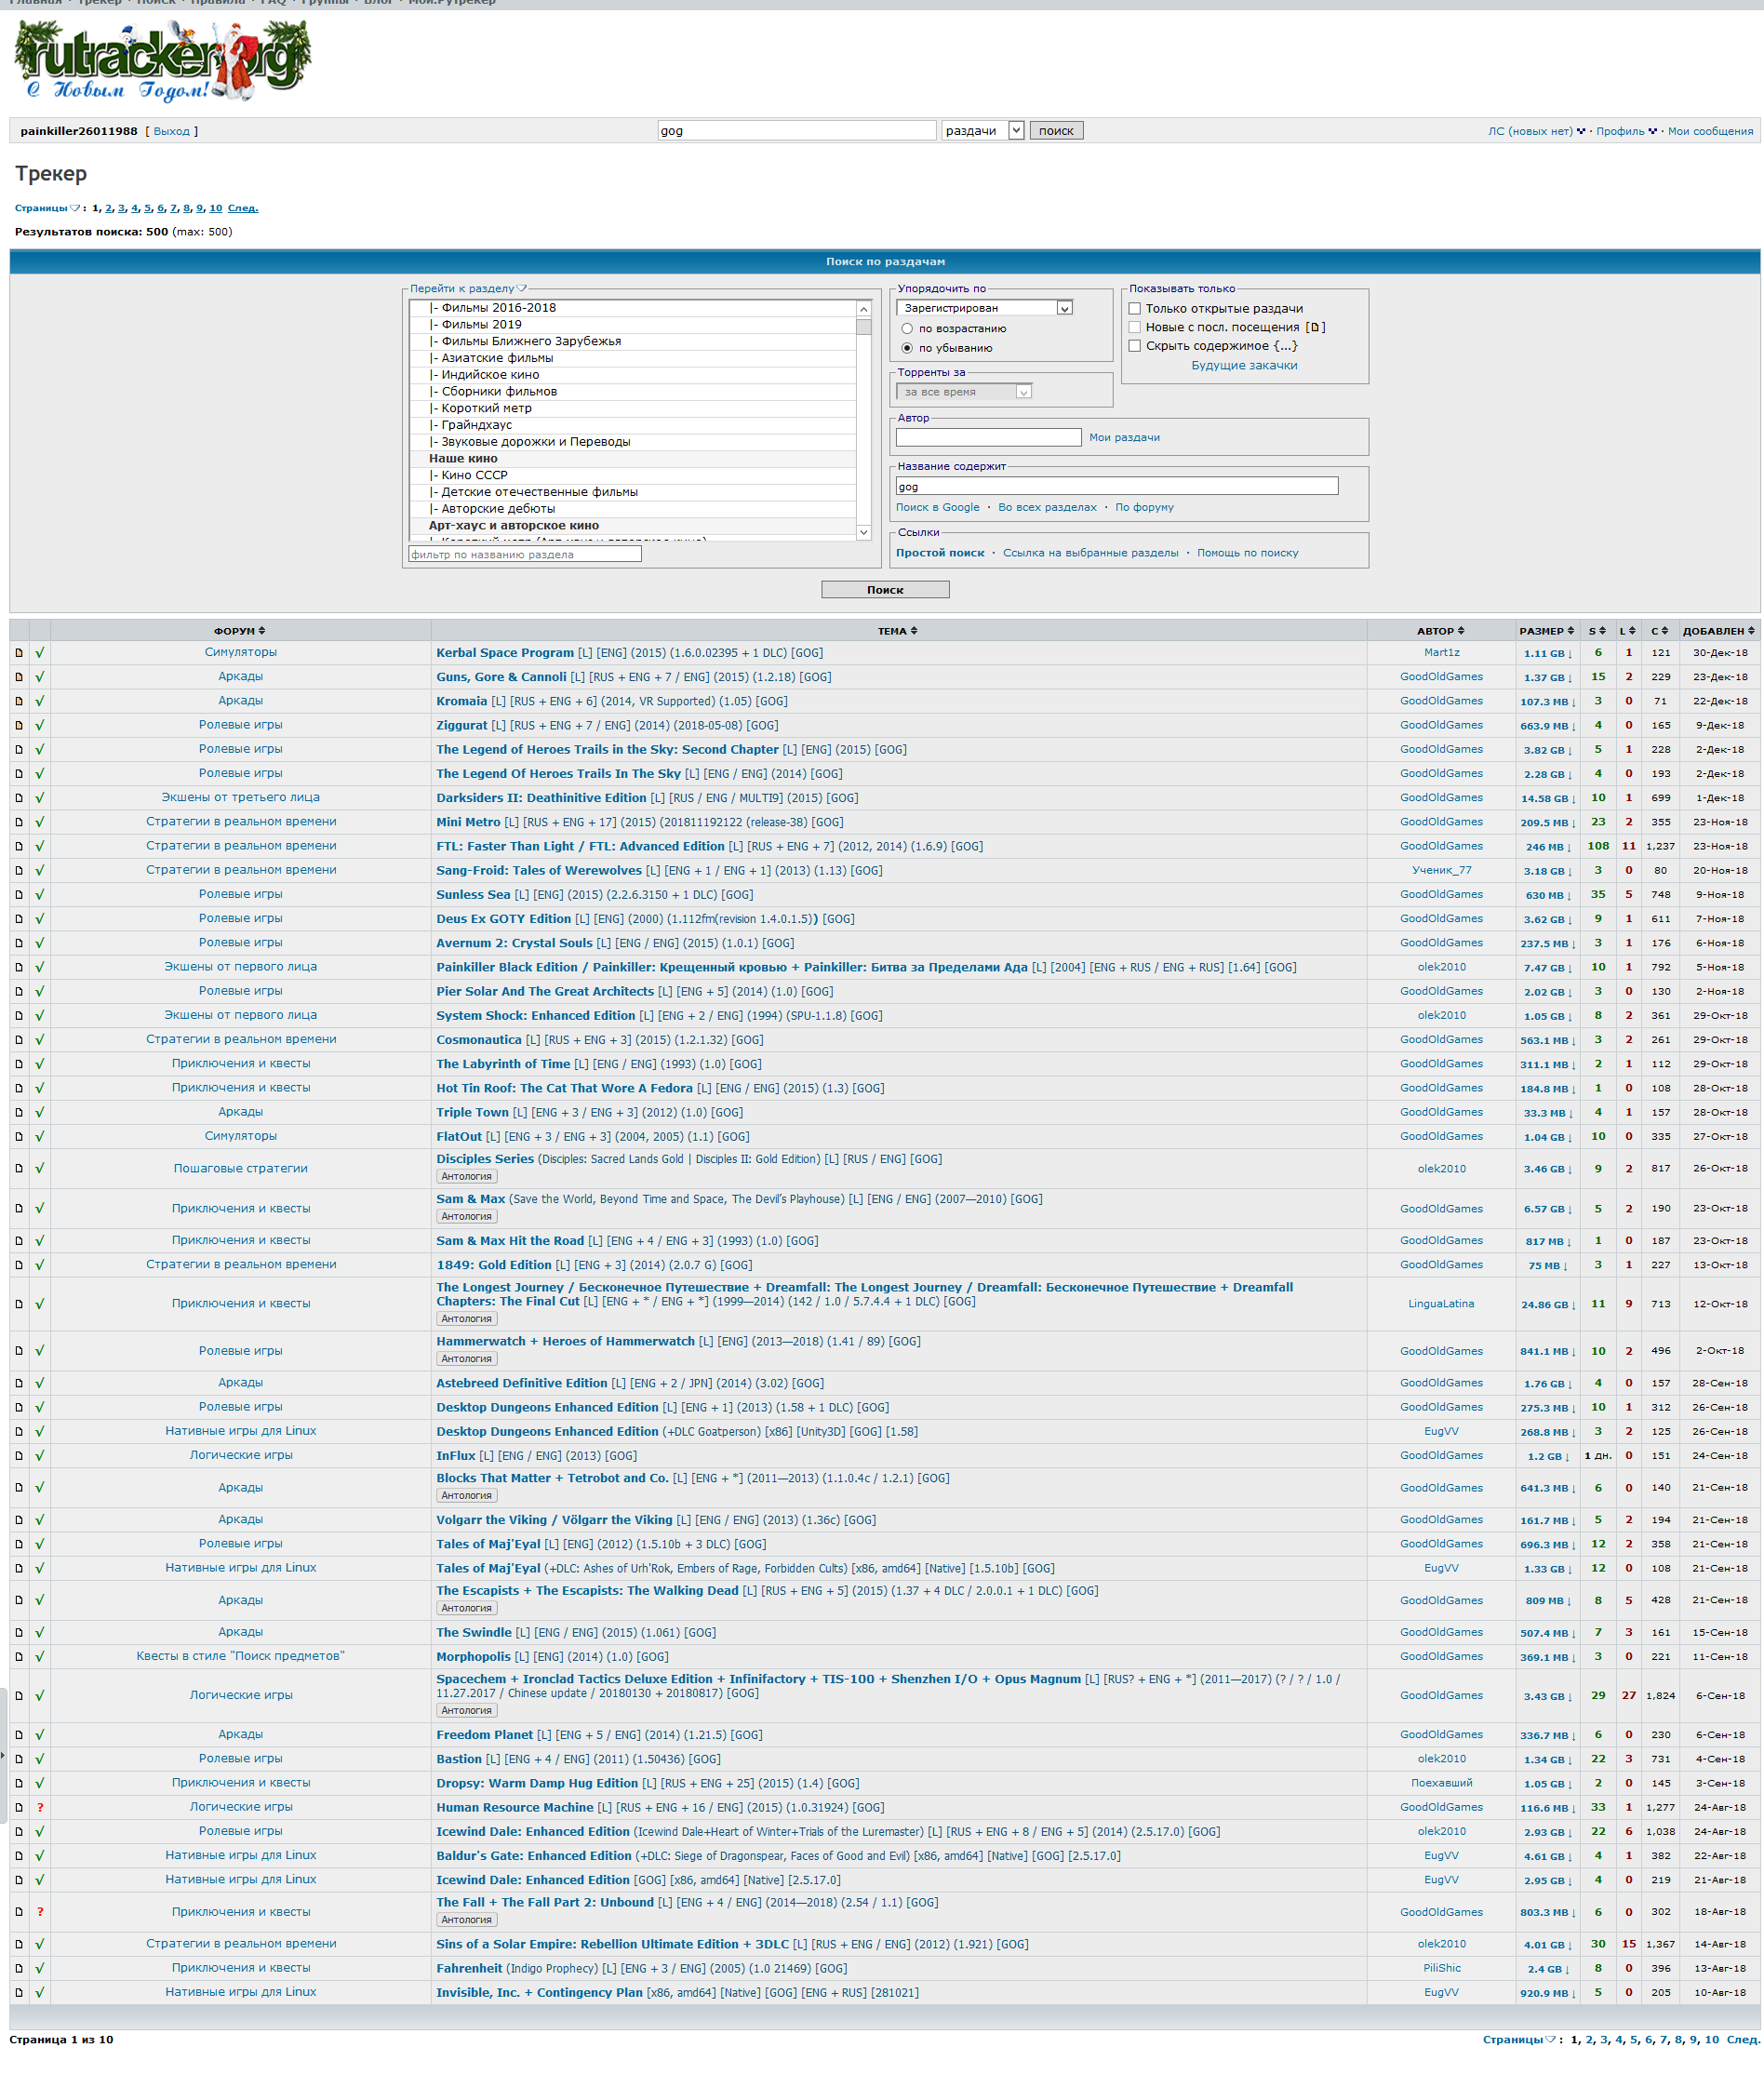1764x2074 pixels.
Task: Enable 'Новые с посл. посещения' checkbox
Action: pos(1135,327)
